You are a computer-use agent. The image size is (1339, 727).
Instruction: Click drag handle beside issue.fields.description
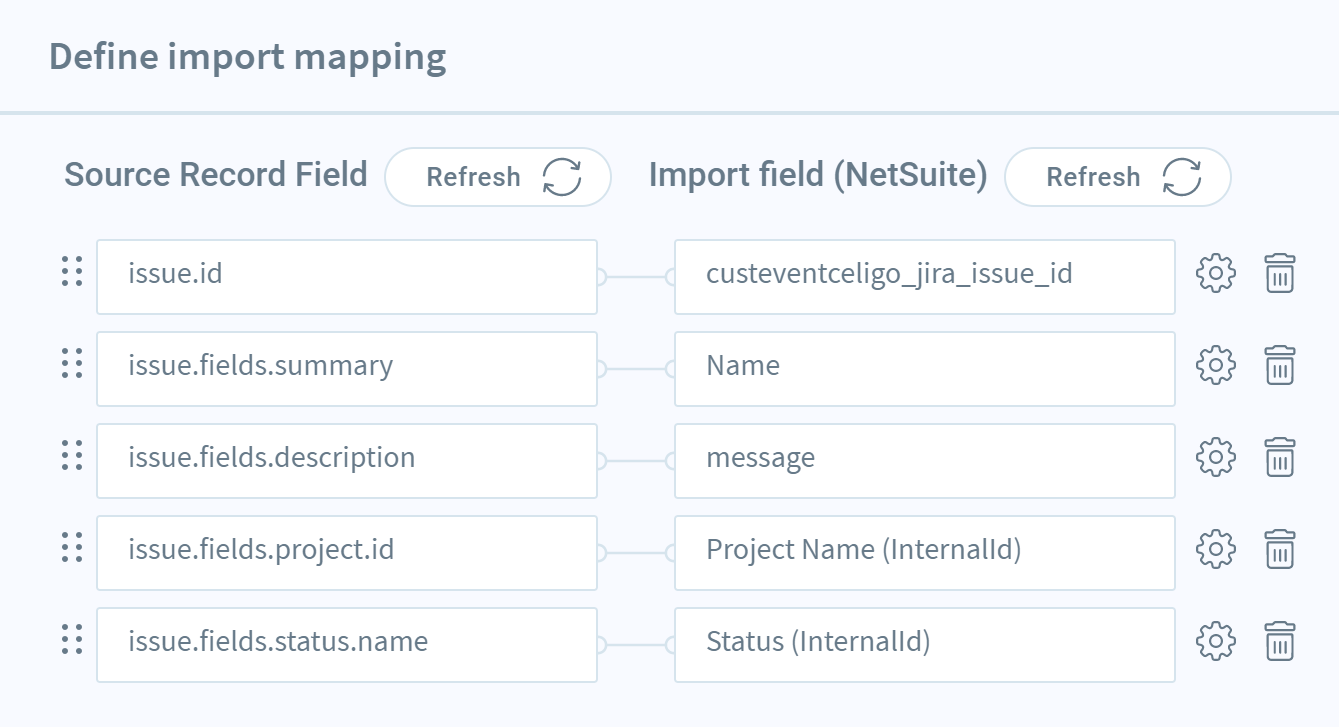71,455
